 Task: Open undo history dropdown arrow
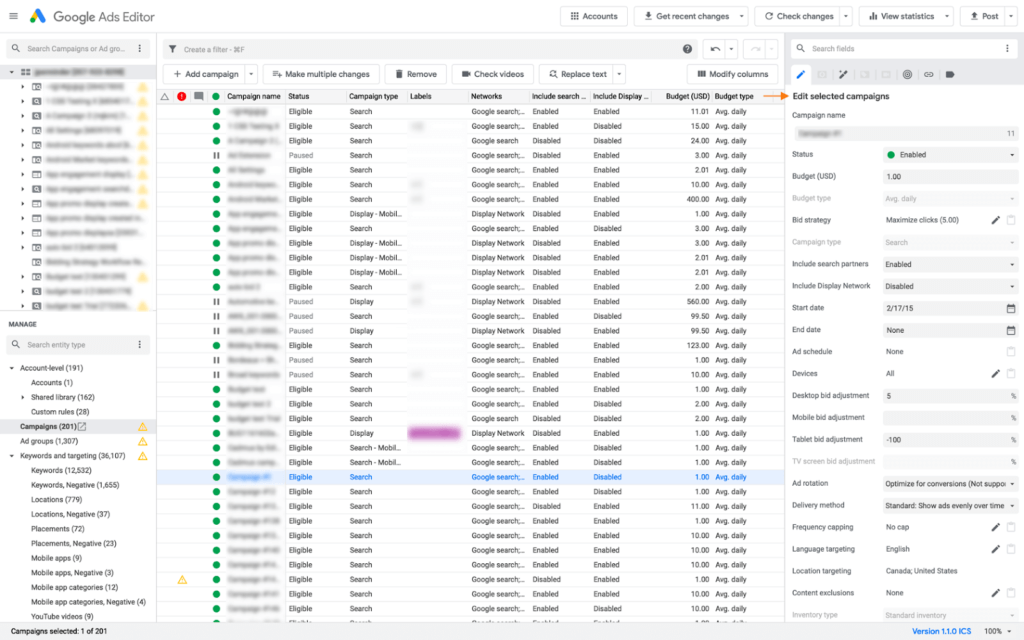tap(731, 49)
